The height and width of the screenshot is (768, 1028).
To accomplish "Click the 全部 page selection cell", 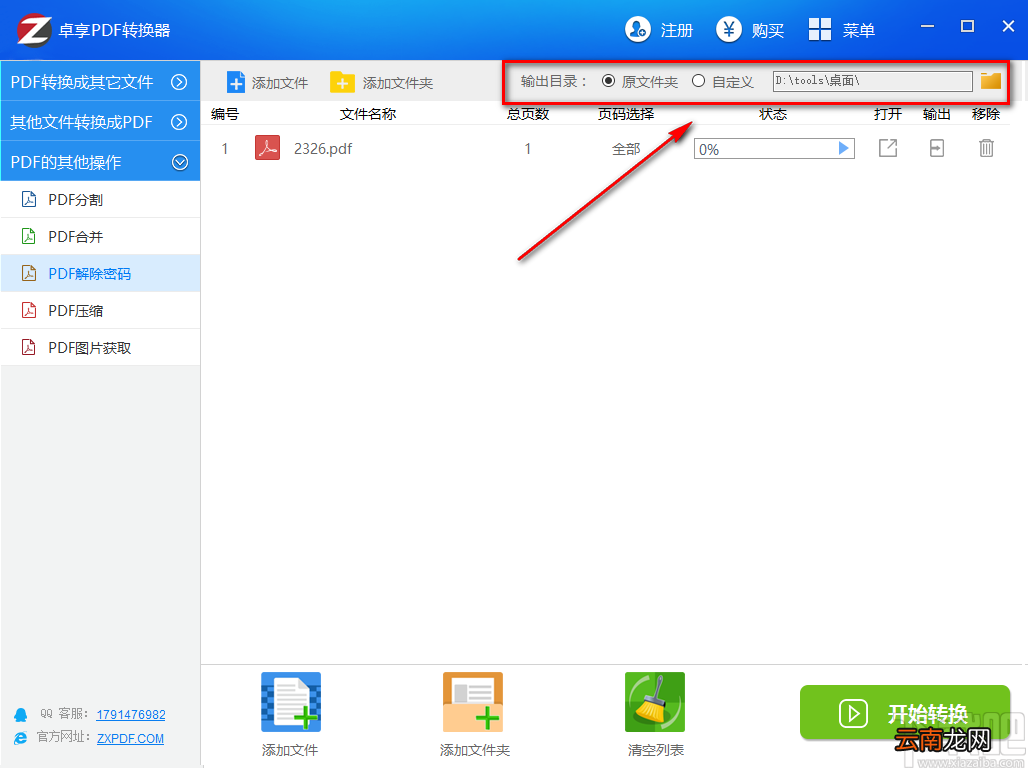I will pyautogui.click(x=626, y=149).
